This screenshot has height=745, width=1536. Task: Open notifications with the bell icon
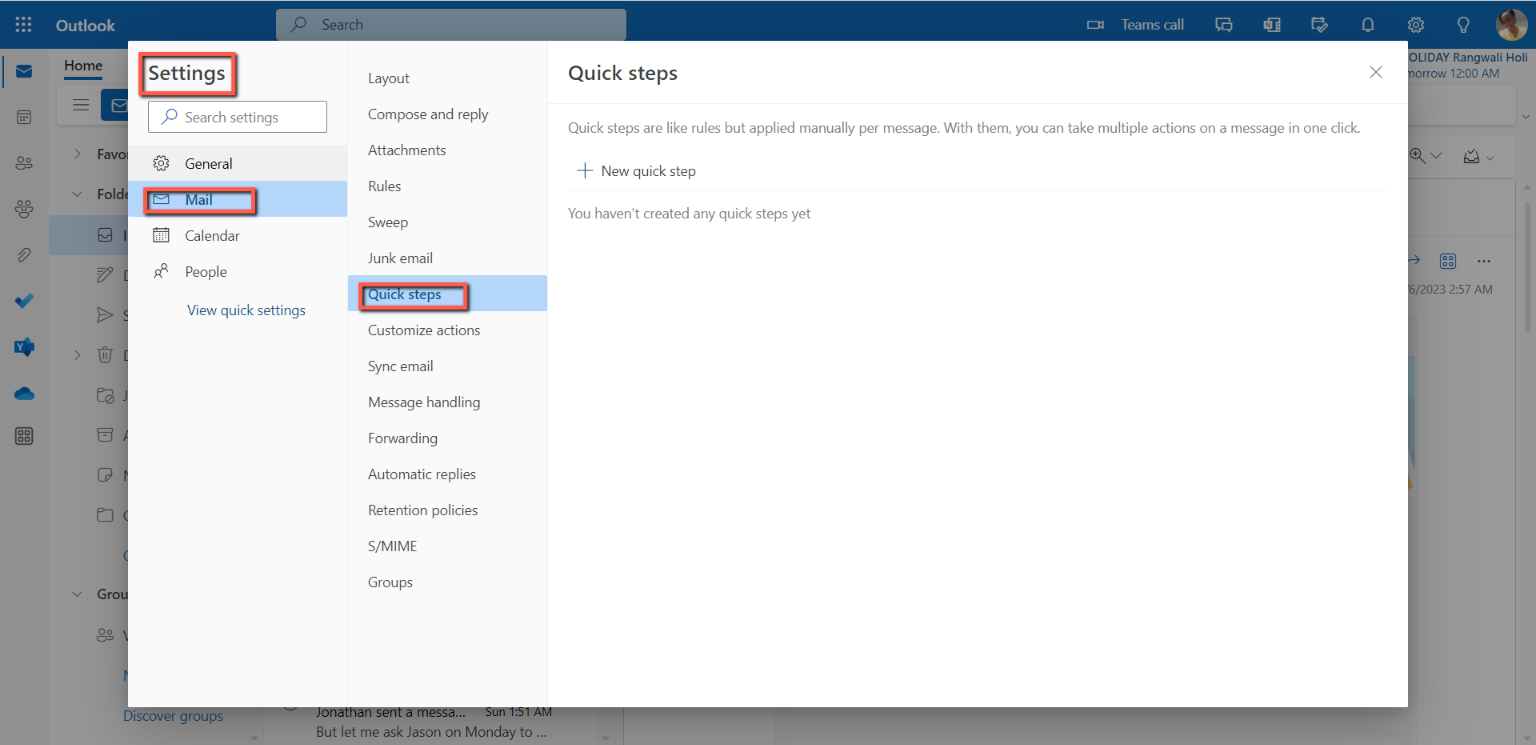tap(1367, 24)
